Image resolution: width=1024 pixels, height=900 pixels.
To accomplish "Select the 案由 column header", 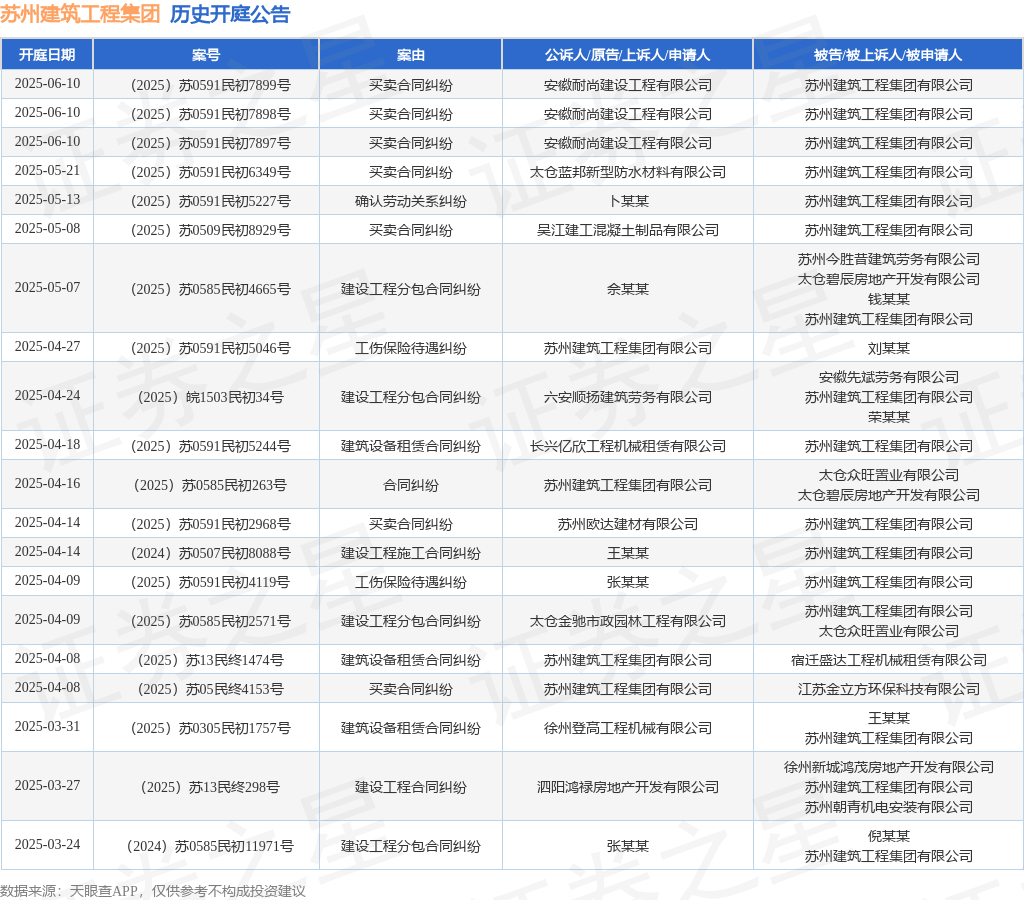I will (x=411, y=55).
